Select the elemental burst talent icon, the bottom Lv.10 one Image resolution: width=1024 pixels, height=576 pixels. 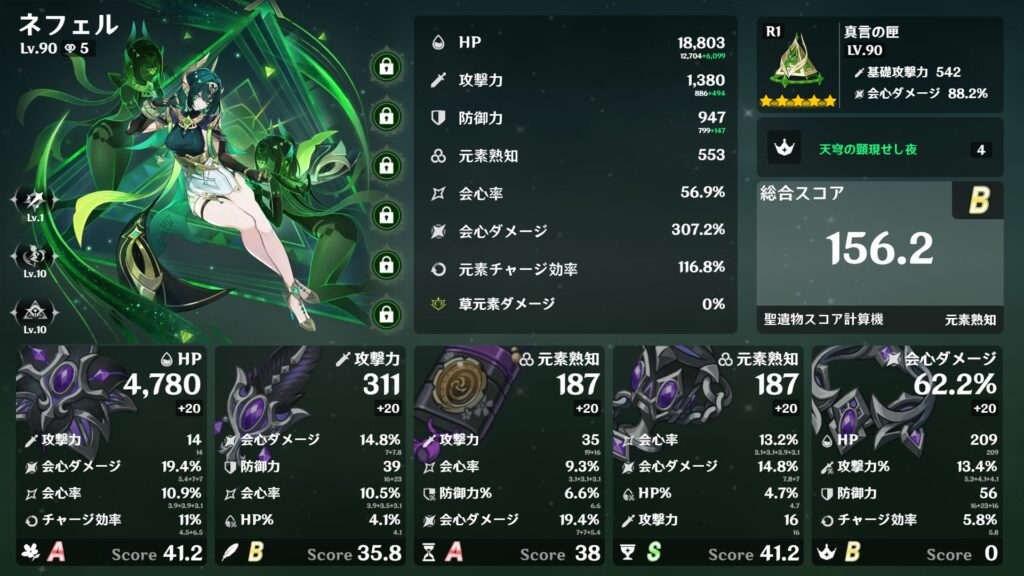[35, 312]
